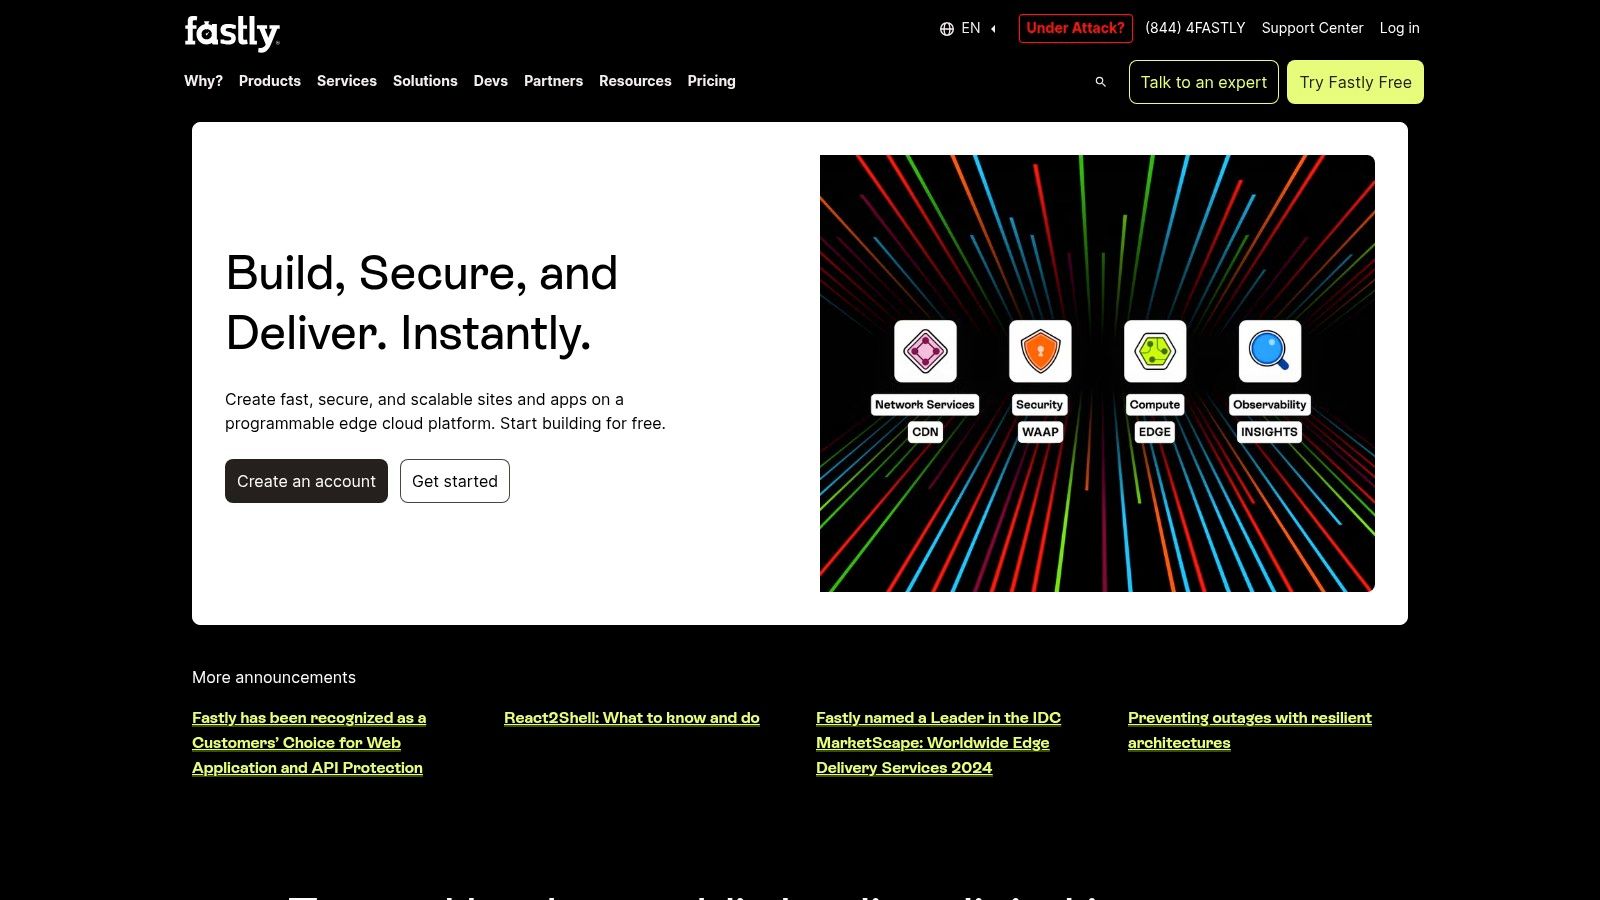1600x900 pixels.
Task: Go to the Log in page
Action: (1399, 28)
